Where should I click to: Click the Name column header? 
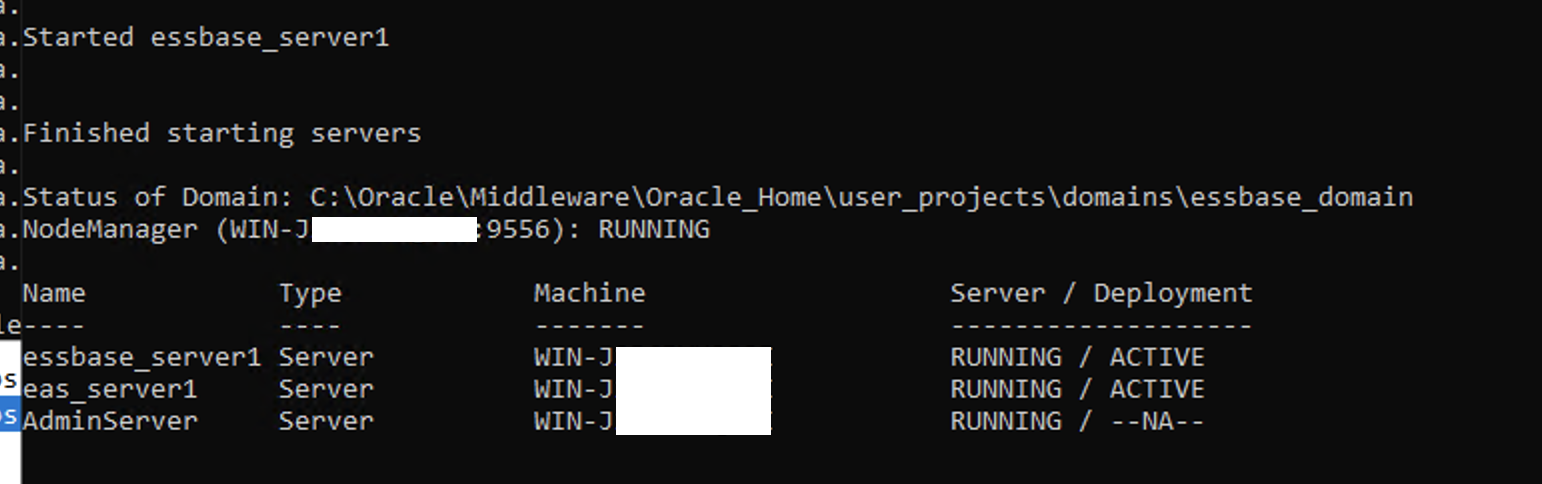(54, 293)
